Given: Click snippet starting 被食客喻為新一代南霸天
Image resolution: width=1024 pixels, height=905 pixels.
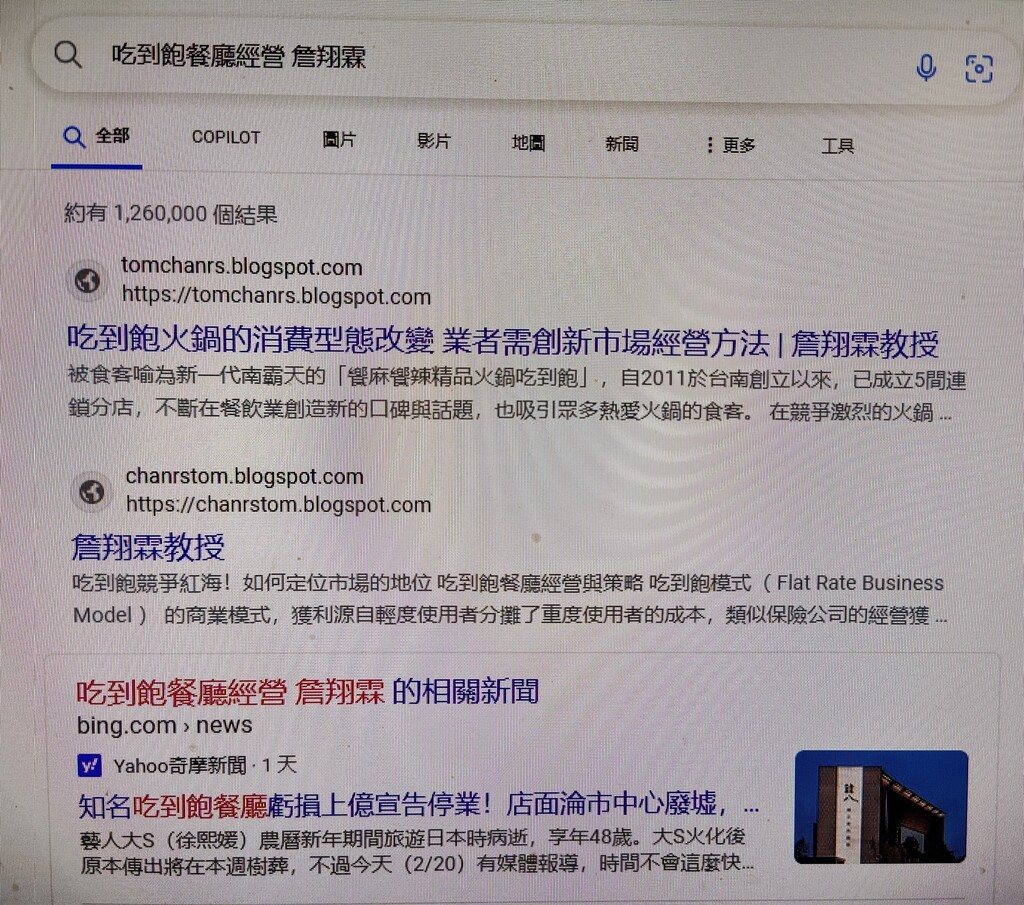Looking at the screenshot, I should pyautogui.click(x=516, y=394).
